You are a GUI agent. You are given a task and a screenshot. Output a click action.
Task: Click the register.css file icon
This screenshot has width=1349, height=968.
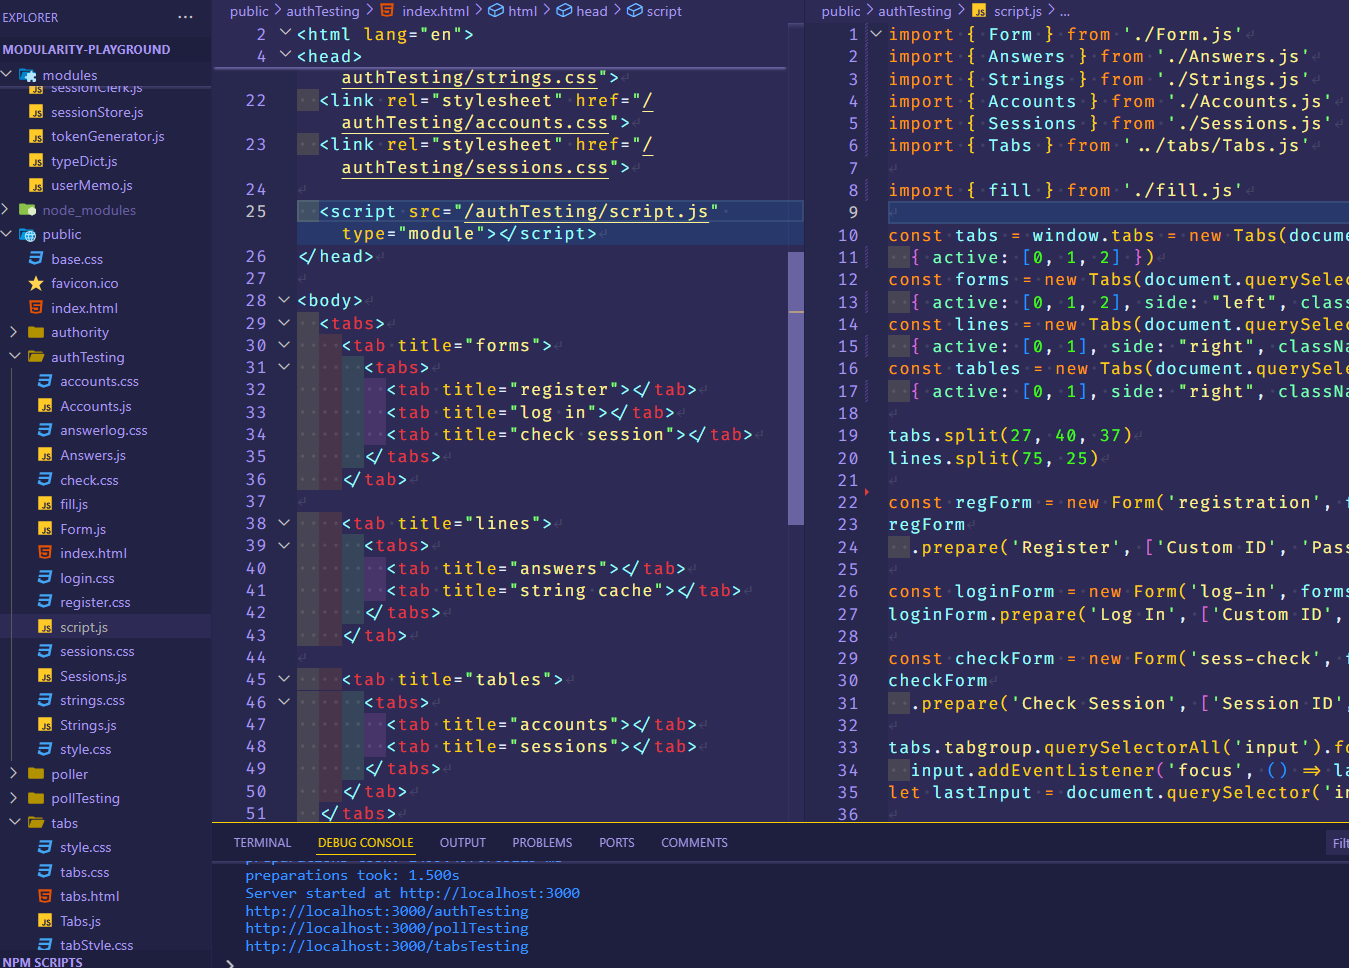pyautogui.click(x=45, y=602)
